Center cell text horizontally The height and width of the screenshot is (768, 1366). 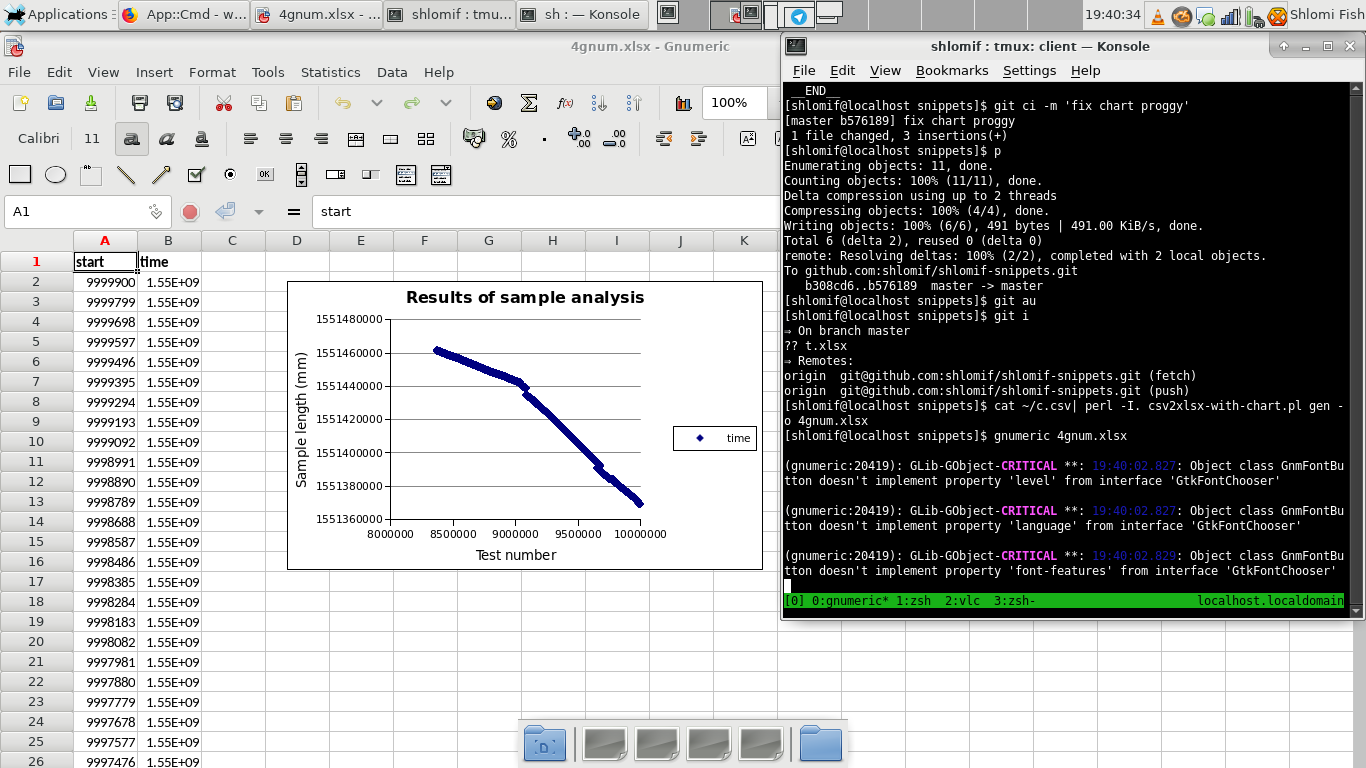coord(286,139)
